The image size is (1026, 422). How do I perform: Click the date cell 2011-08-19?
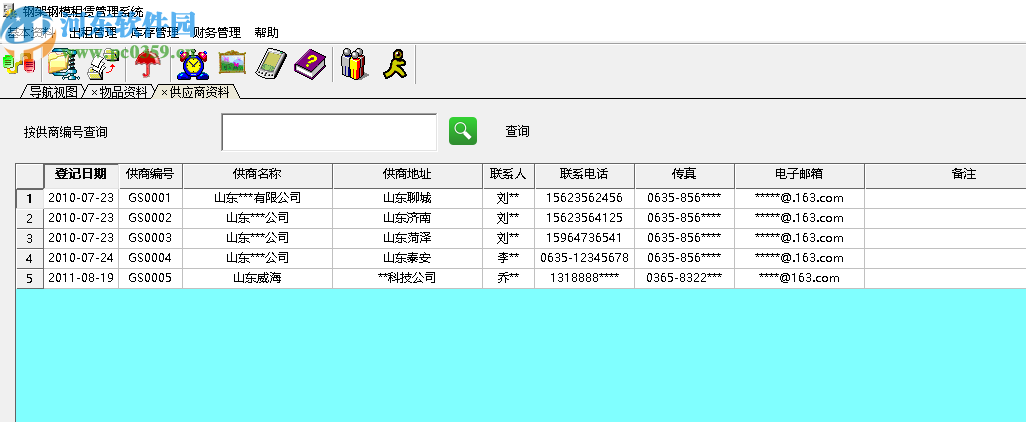point(80,278)
